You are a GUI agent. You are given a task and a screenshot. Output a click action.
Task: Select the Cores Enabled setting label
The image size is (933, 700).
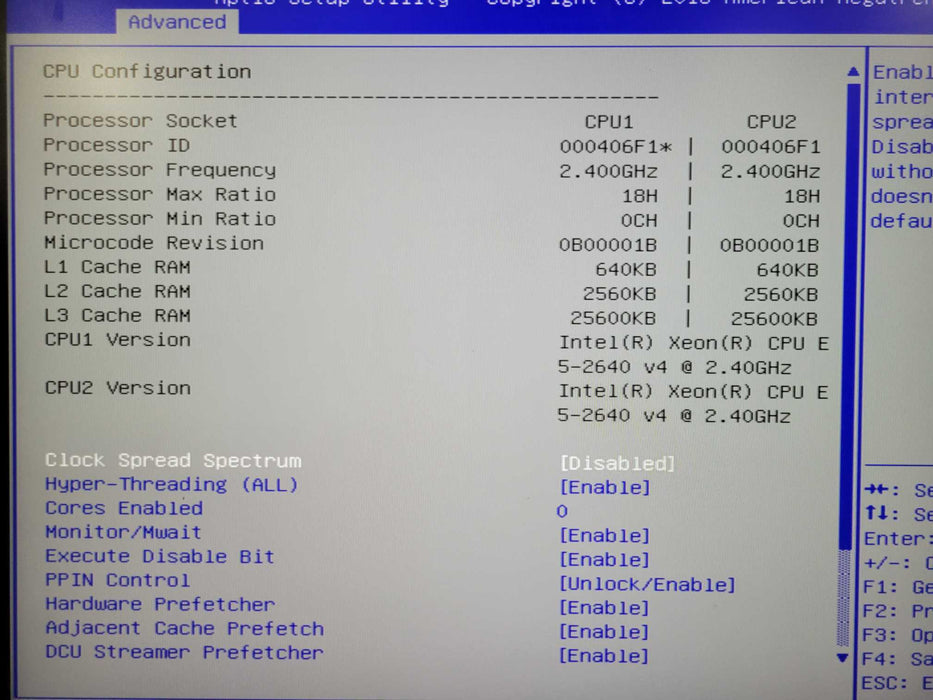[x=124, y=508]
